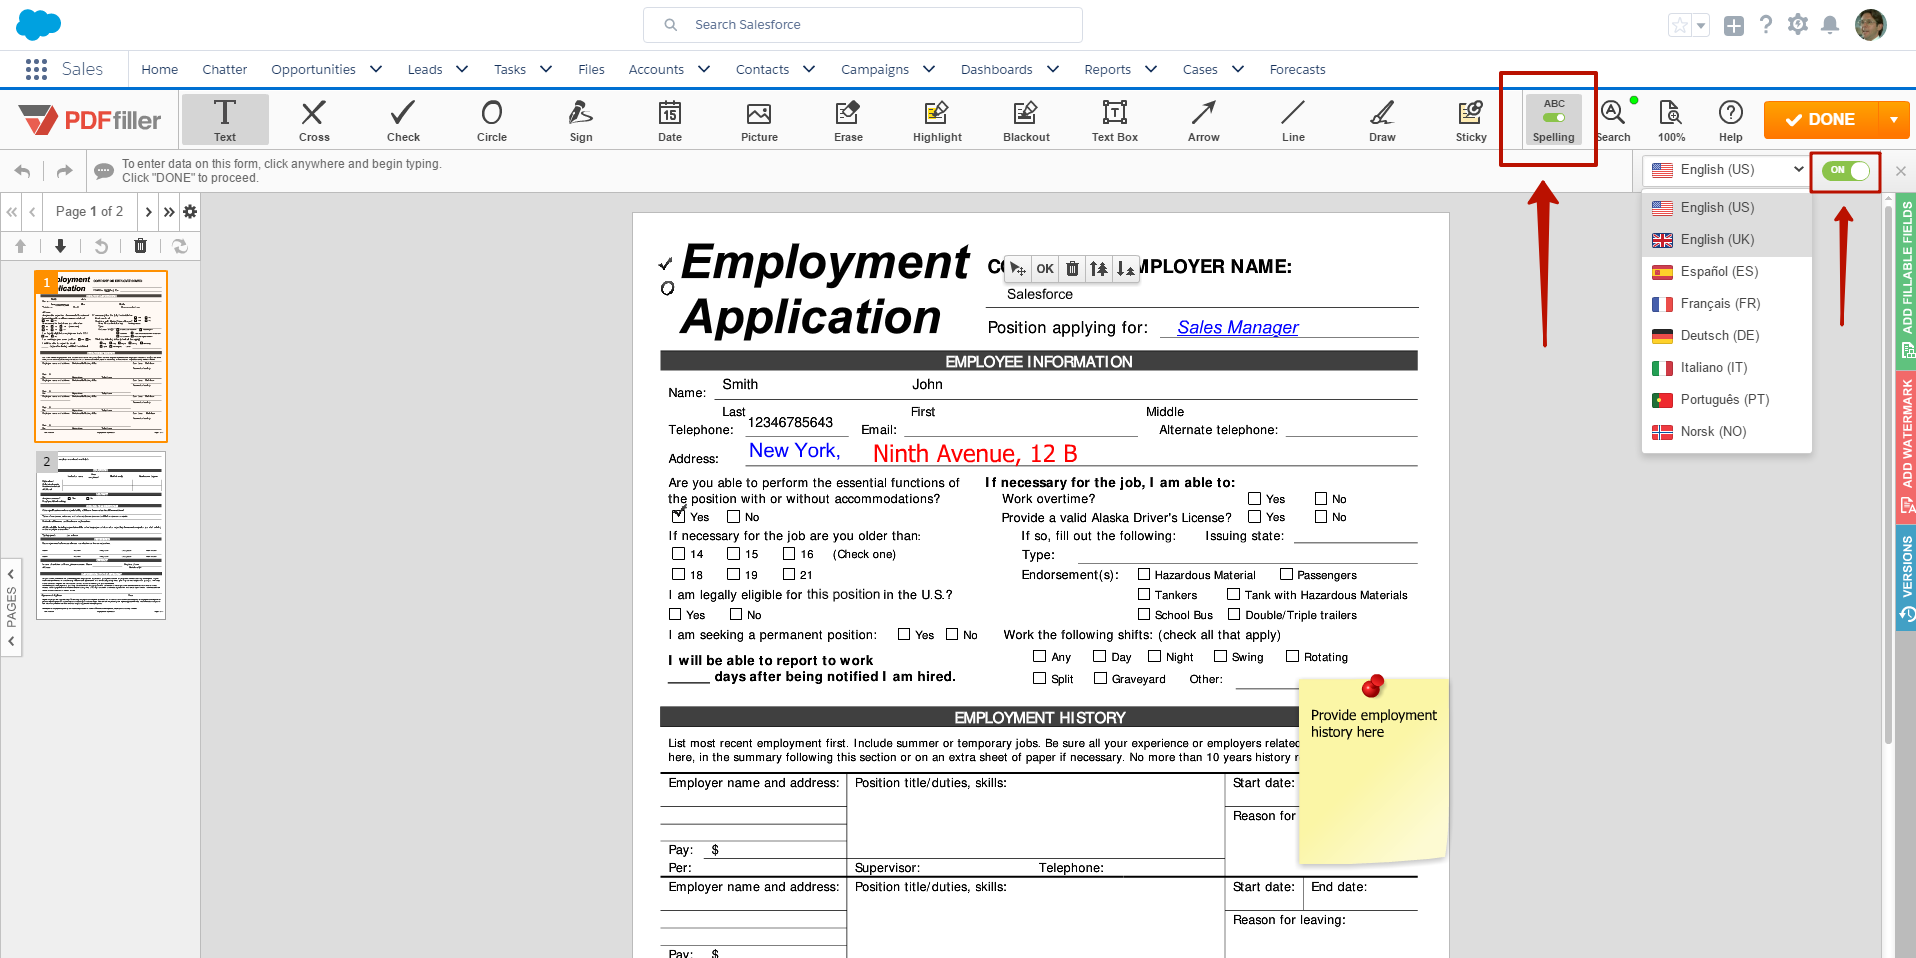
Task: Open page panel settings gear
Action: coord(190,212)
